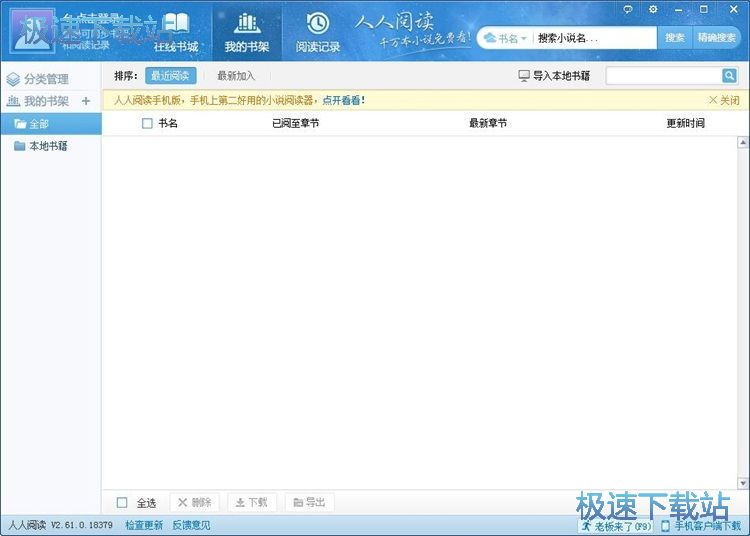Click the 最新章节 column header

tap(488, 123)
